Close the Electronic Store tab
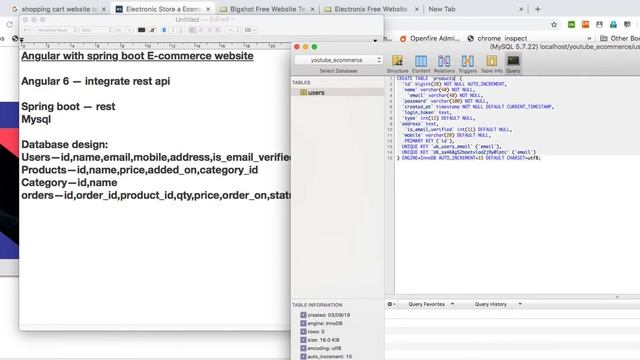The image size is (640, 360). pos(208,9)
